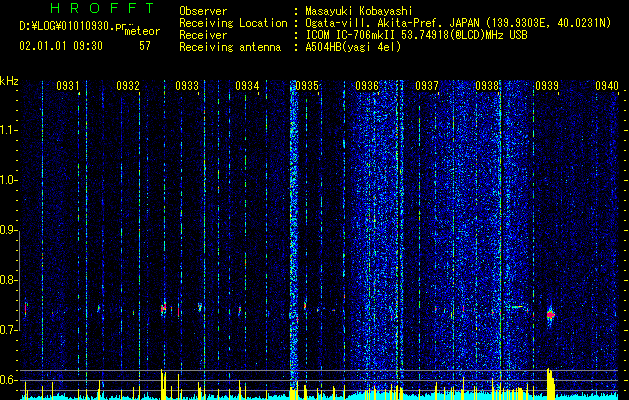Click the "Receiving antenna" label
Viewport: 629px width, 400px height.
230,47
